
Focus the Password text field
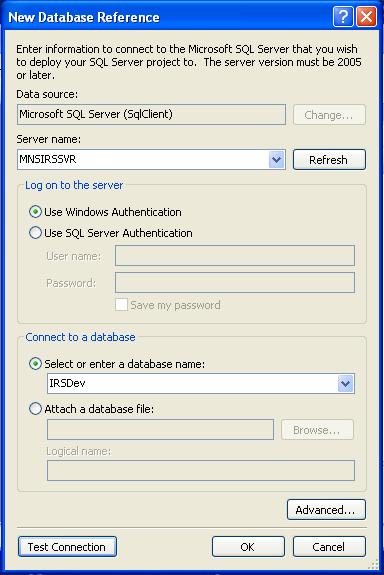click(235, 282)
